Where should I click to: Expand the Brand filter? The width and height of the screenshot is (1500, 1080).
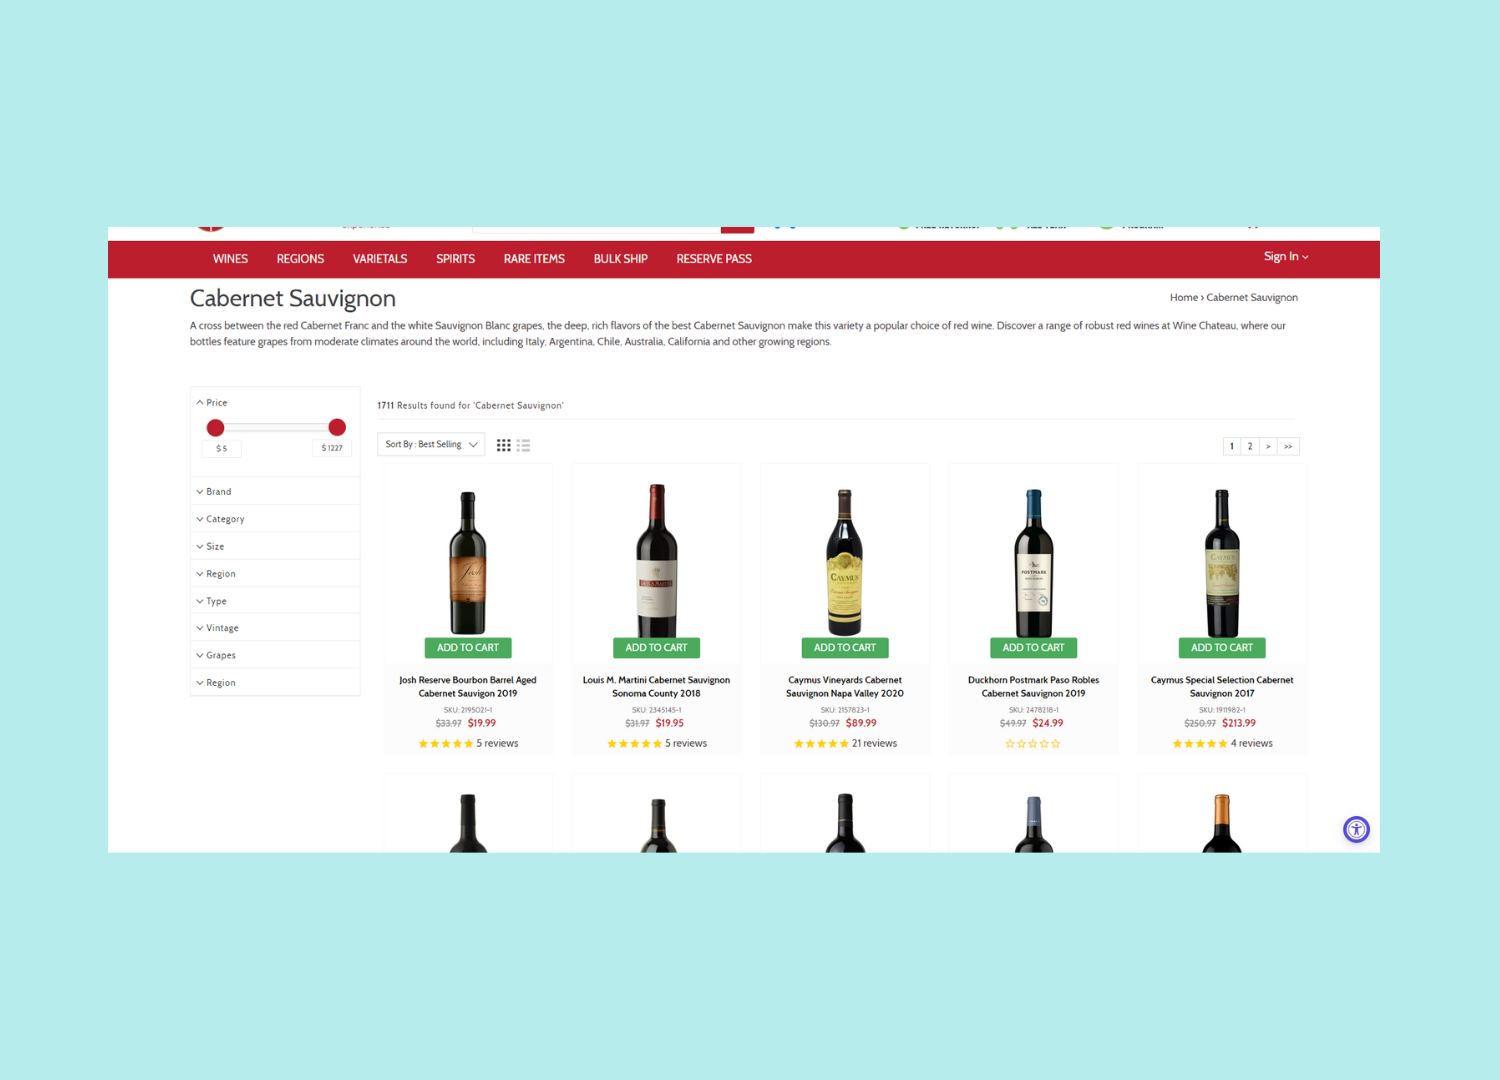coord(275,492)
